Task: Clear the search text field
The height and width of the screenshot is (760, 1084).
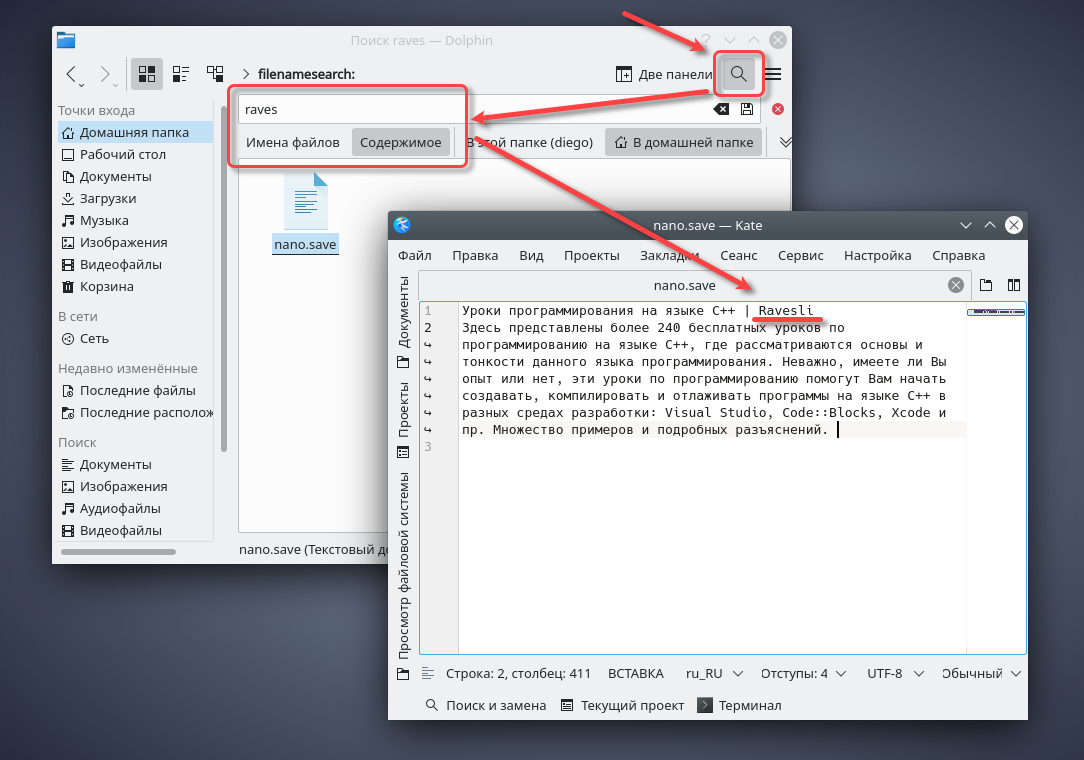Action: point(721,109)
